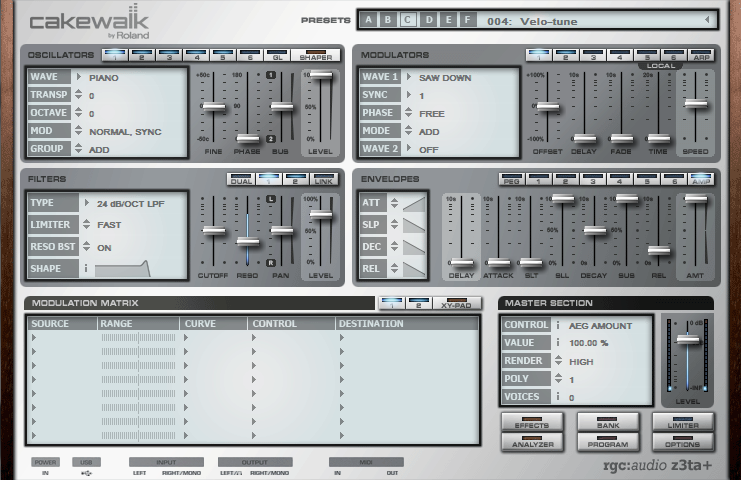Viewport: 741px width, 480px height.
Task: Click master VALUE info icon
Action: 558,343
